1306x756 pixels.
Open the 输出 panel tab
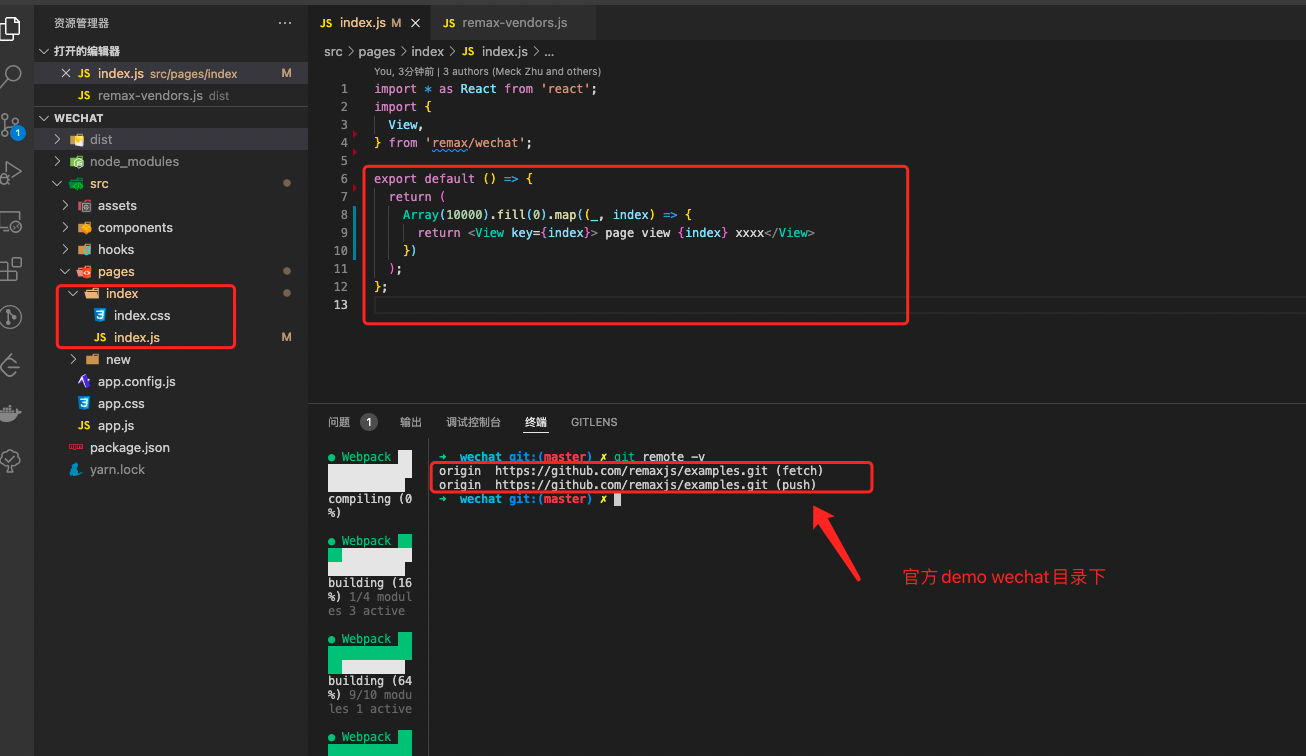pyautogui.click(x=411, y=422)
